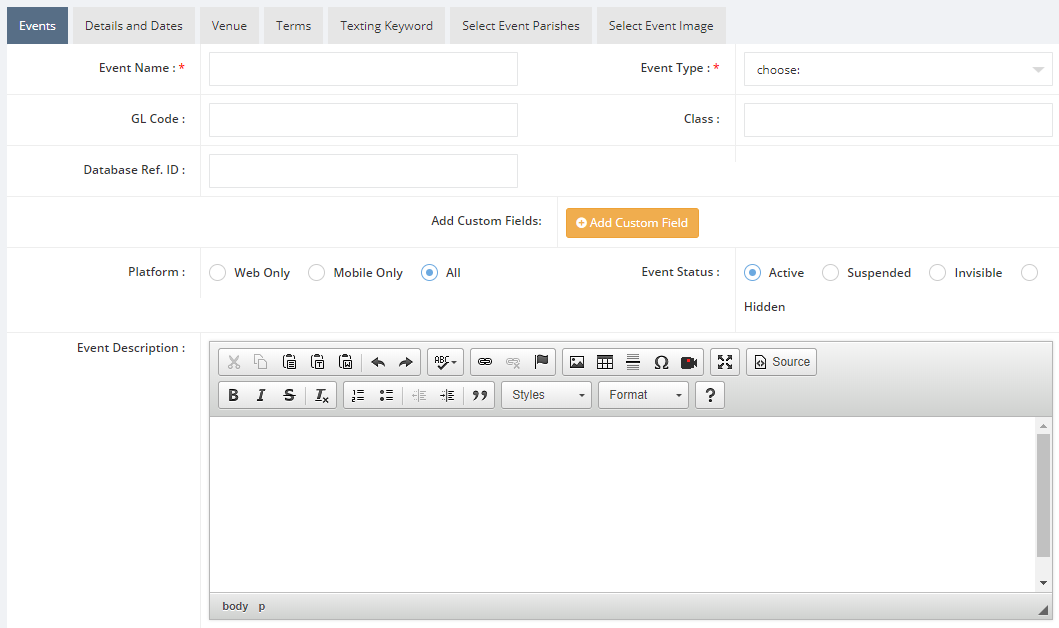Open the Event Type dropdown

tap(897, 70)
